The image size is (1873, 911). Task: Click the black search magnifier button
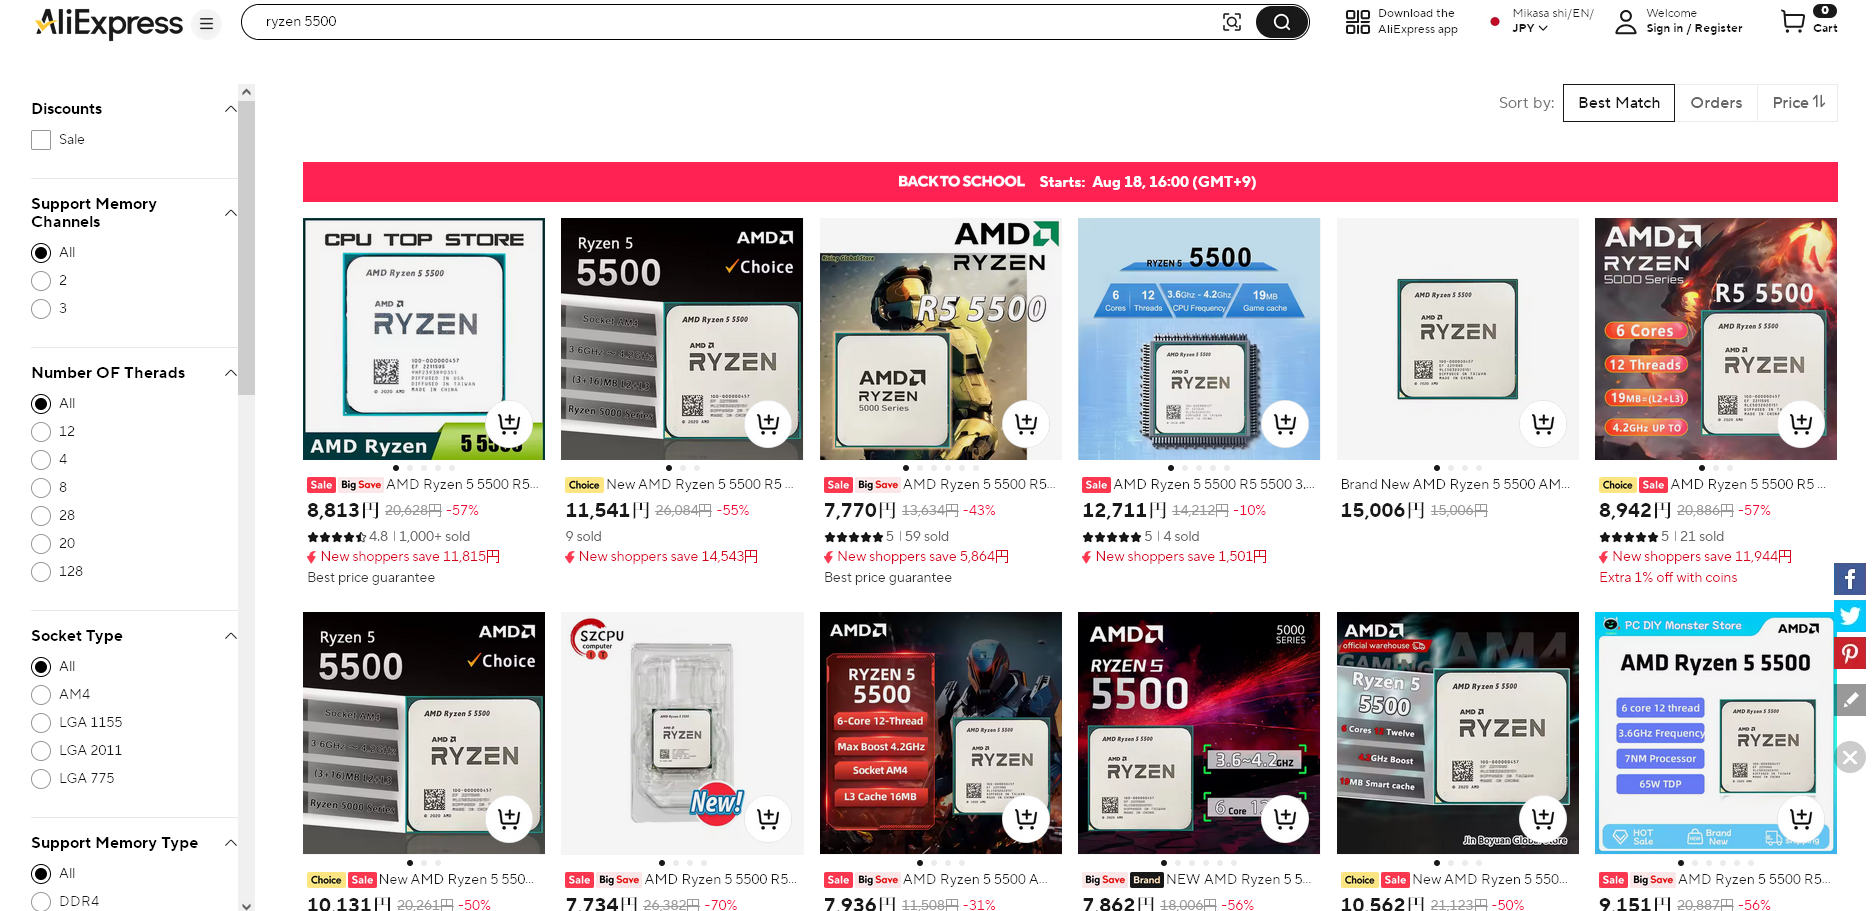1281,22
